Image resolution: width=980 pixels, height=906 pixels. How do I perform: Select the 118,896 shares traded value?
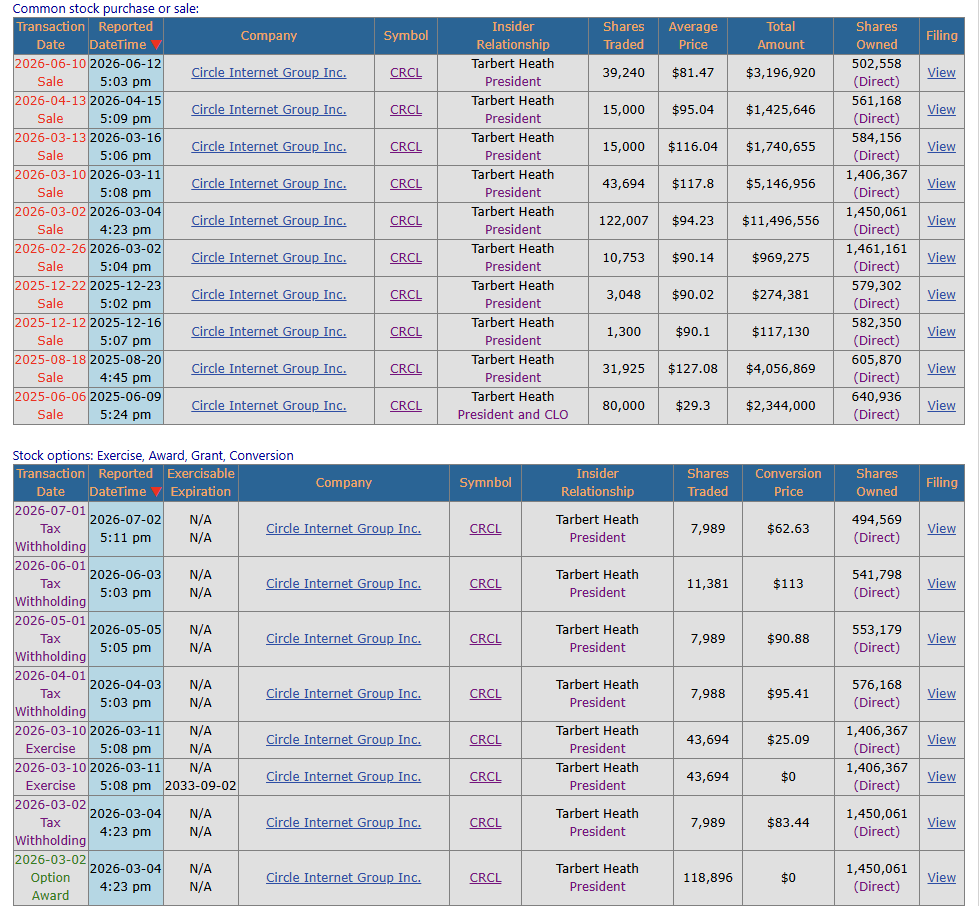point(708,877)
